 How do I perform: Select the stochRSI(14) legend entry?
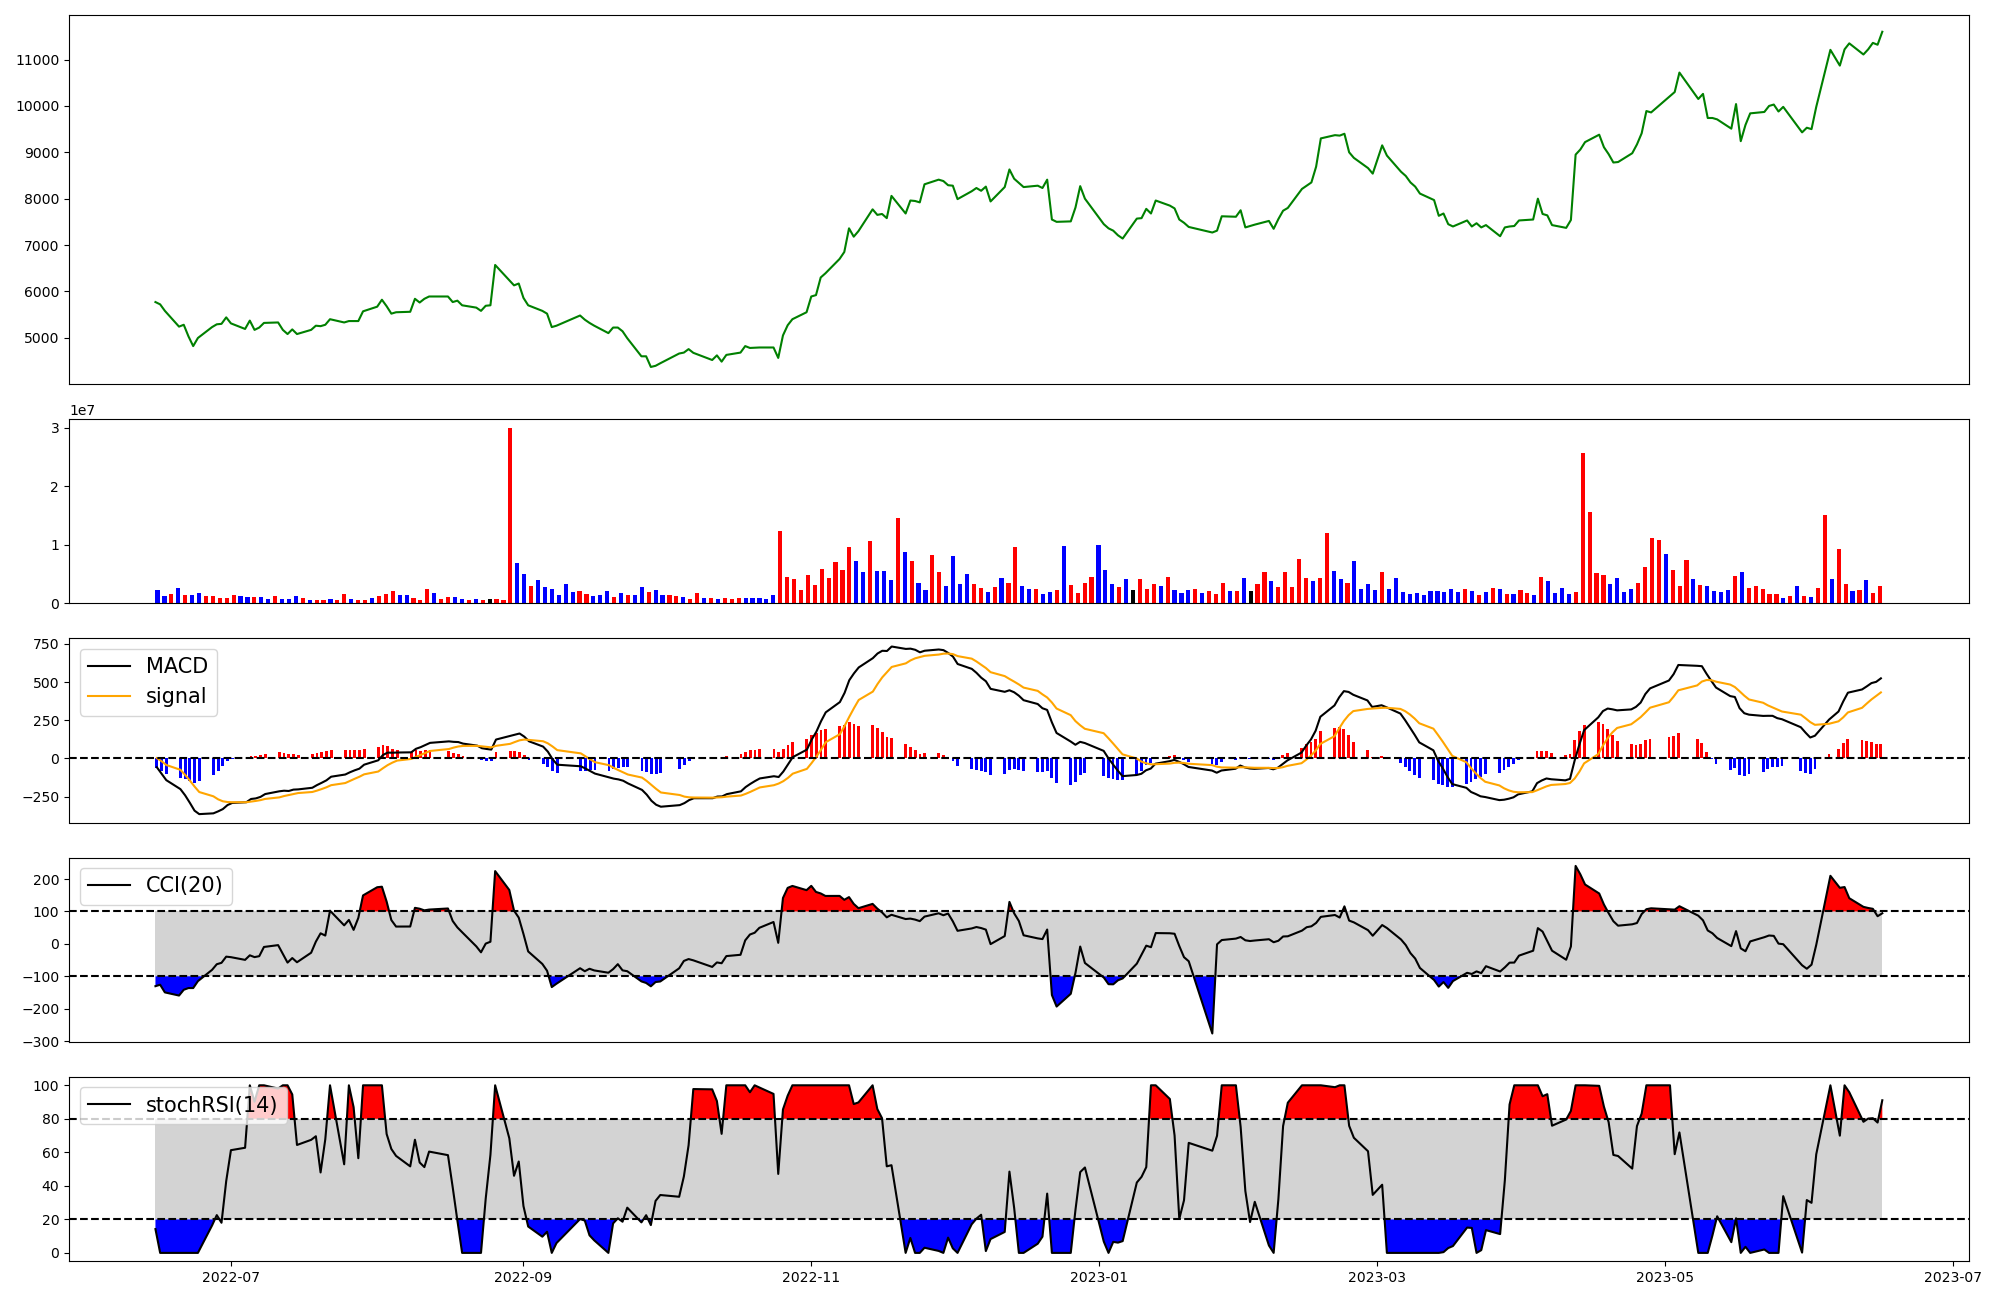click(183, 1105)
